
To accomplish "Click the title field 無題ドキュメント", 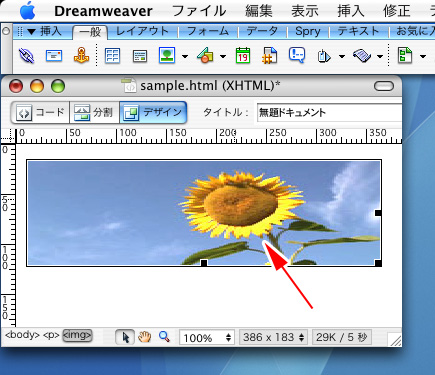I will [329, 112].
